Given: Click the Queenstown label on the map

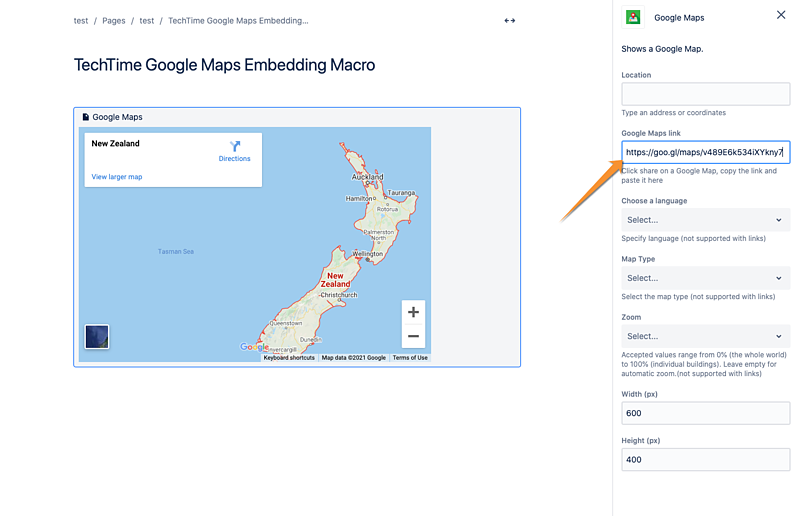Looking at the screenshot, I should pyautogui.click(x=286, y=323).
